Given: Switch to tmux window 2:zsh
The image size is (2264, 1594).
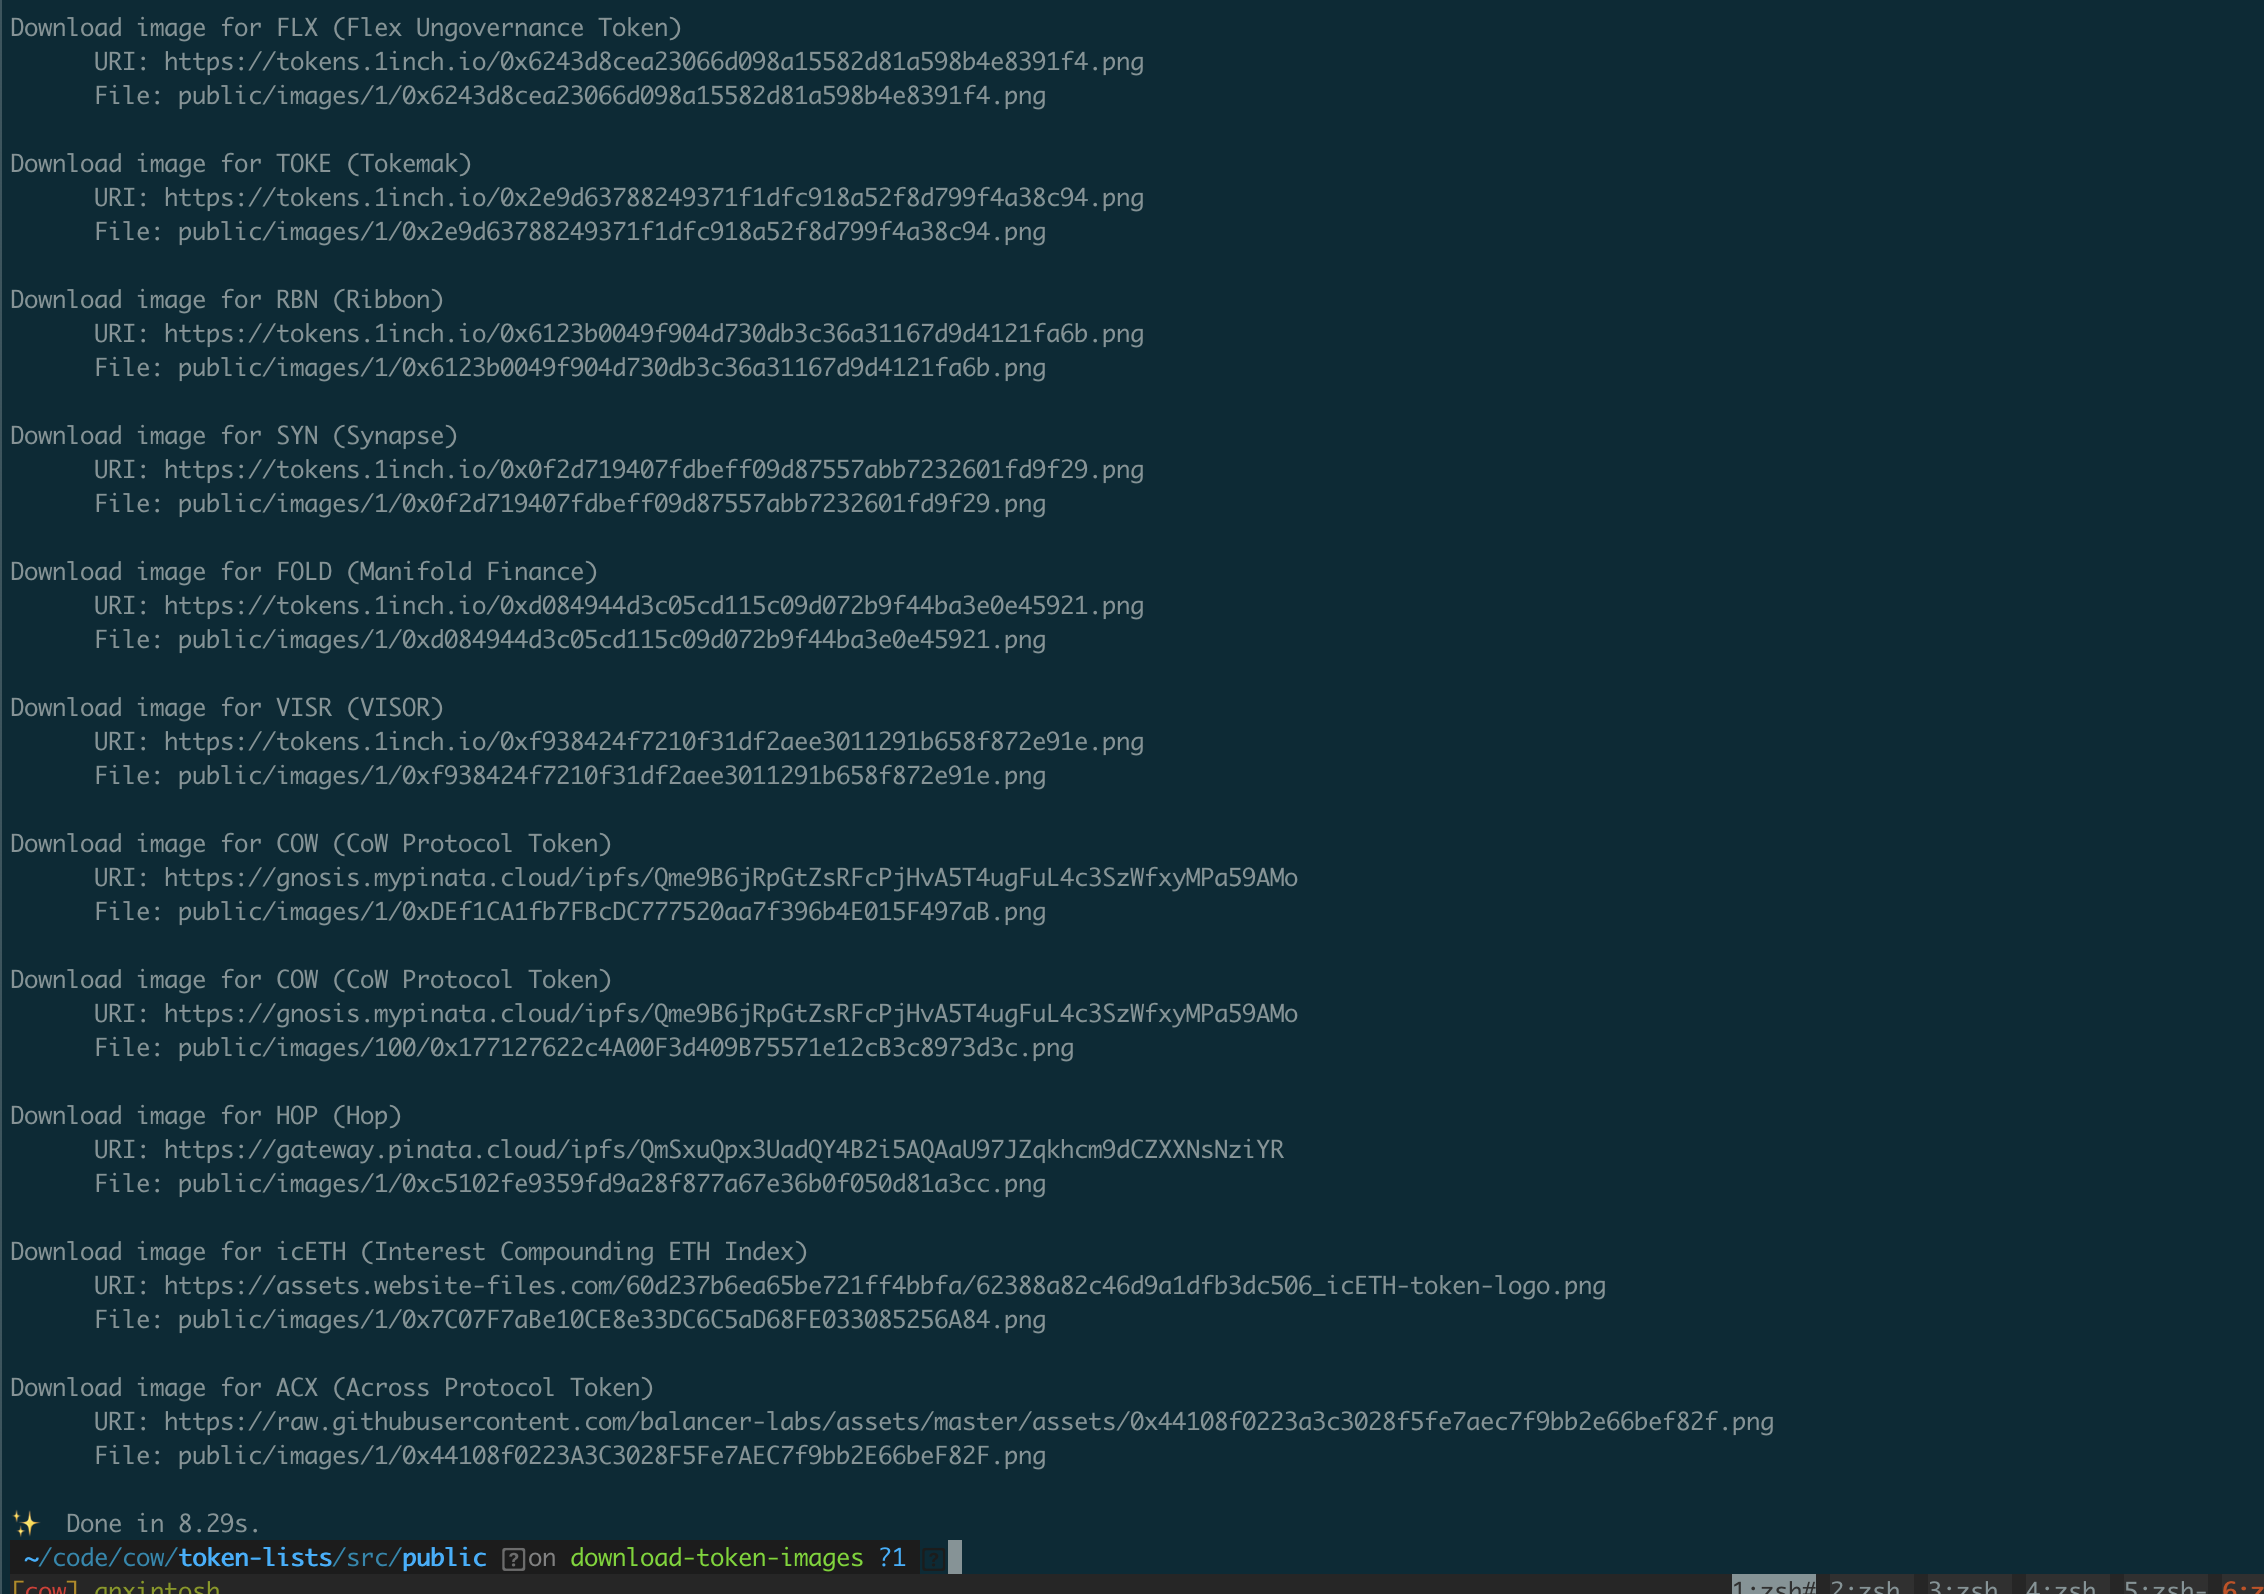Looking at the screenshot, I should coord(1865,1586).
